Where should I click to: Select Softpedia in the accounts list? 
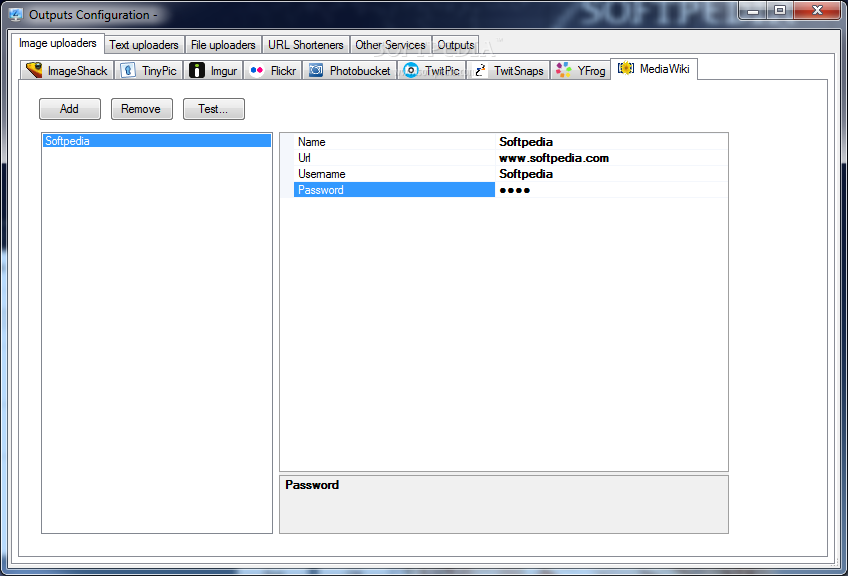[x=157, y=141]
